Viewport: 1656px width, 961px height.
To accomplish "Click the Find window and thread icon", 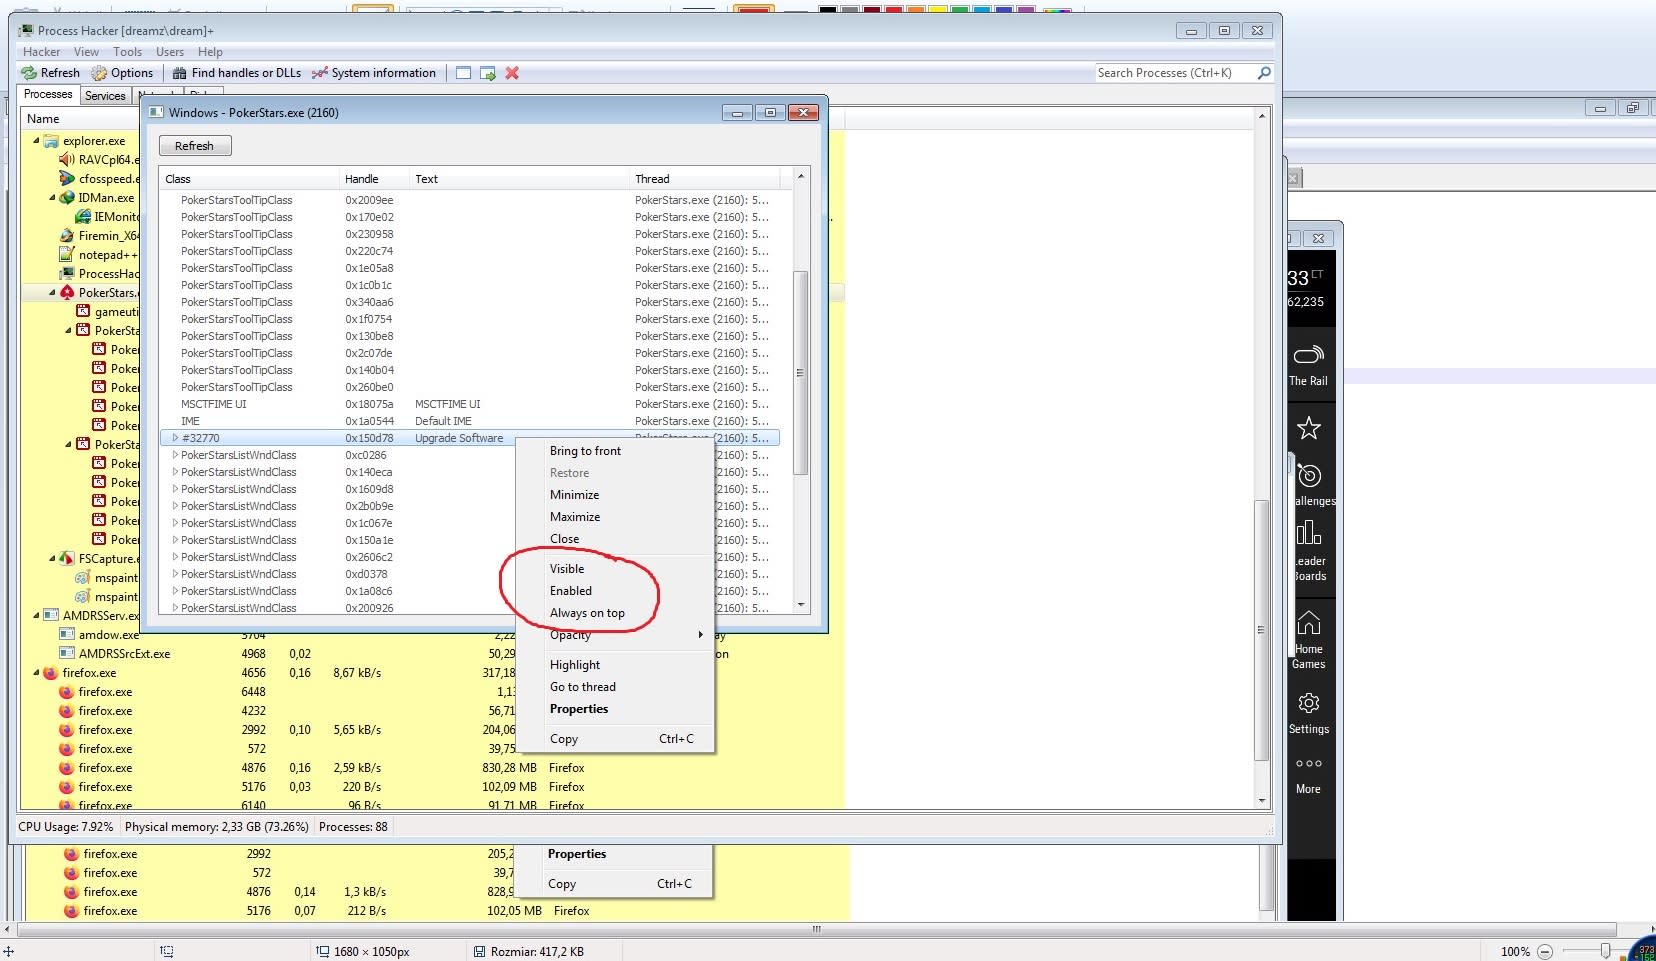I will pos(488,73).
